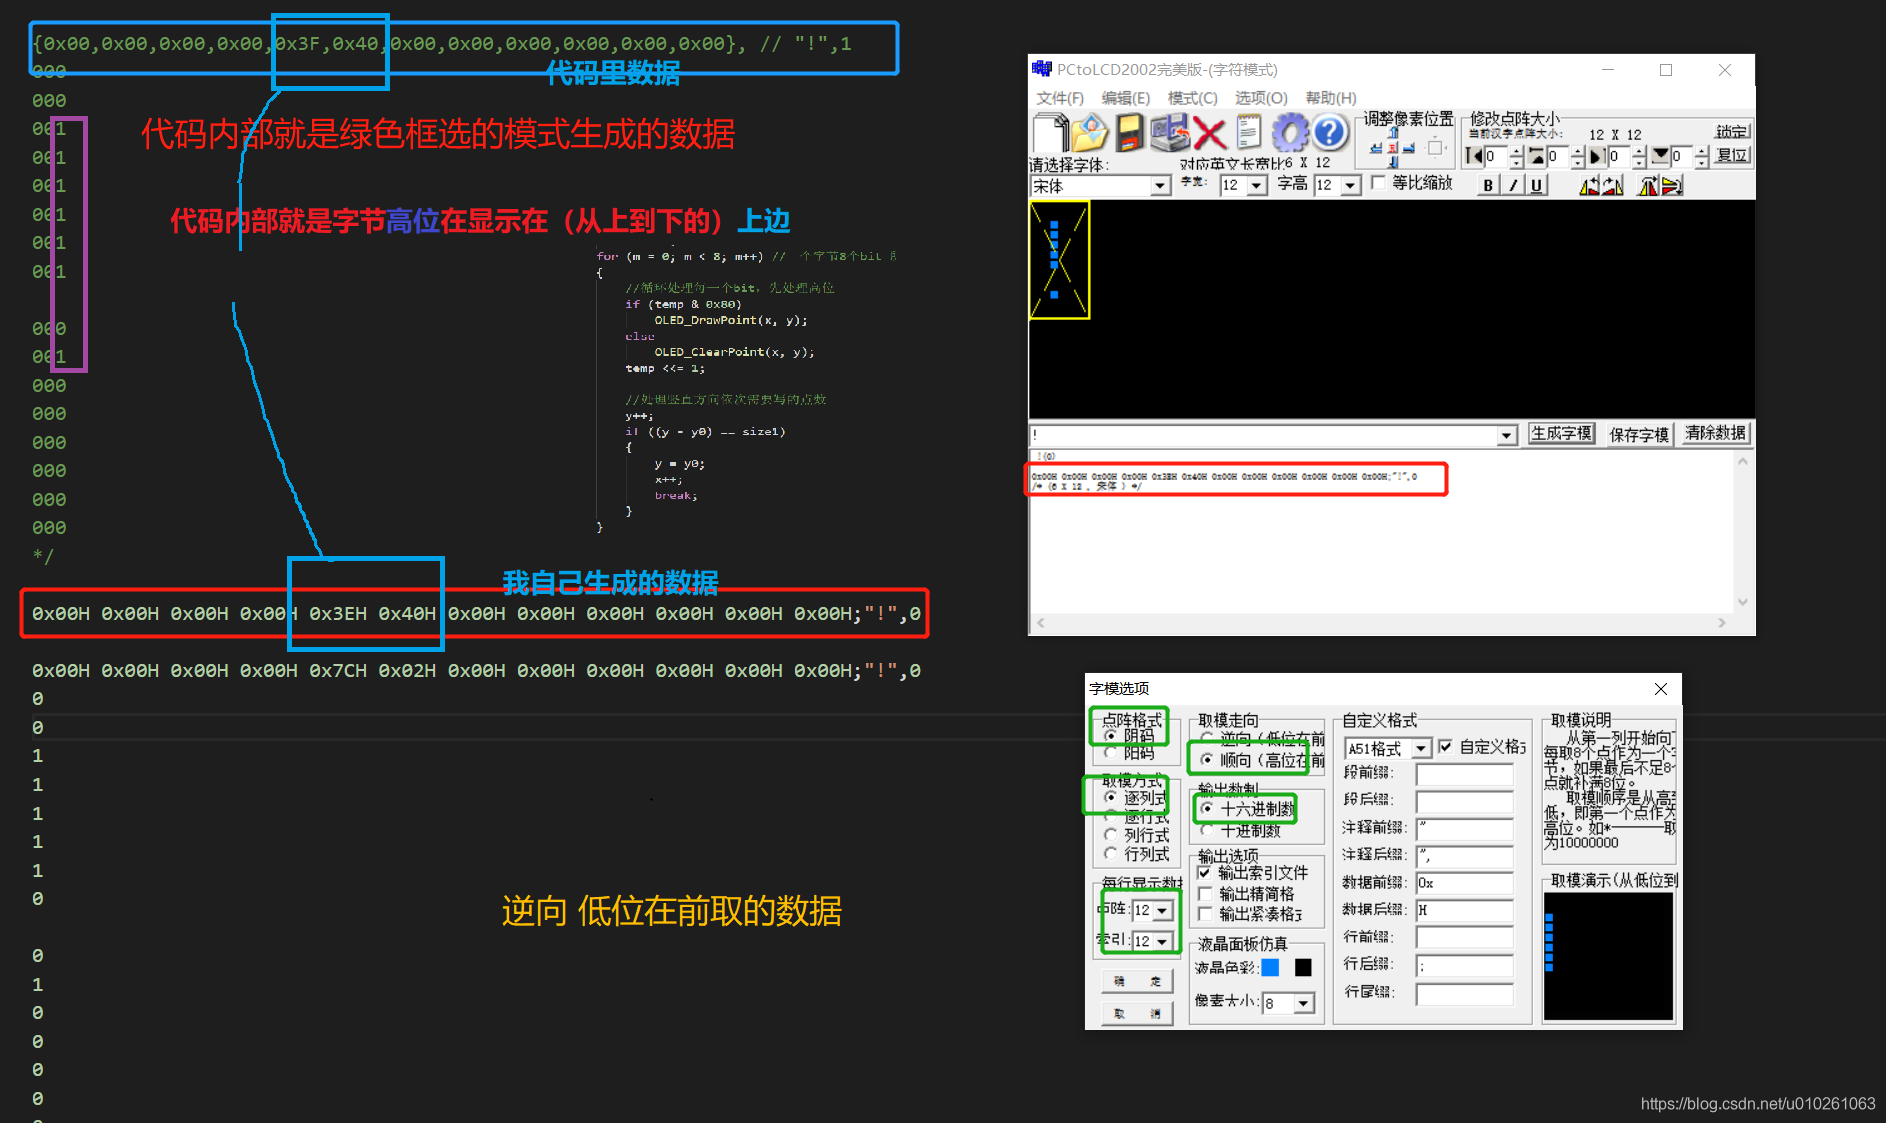This screenshot has width=1886, height=1123.
Task: Click the 清除数据 button
Action: tap(1715, 433)
